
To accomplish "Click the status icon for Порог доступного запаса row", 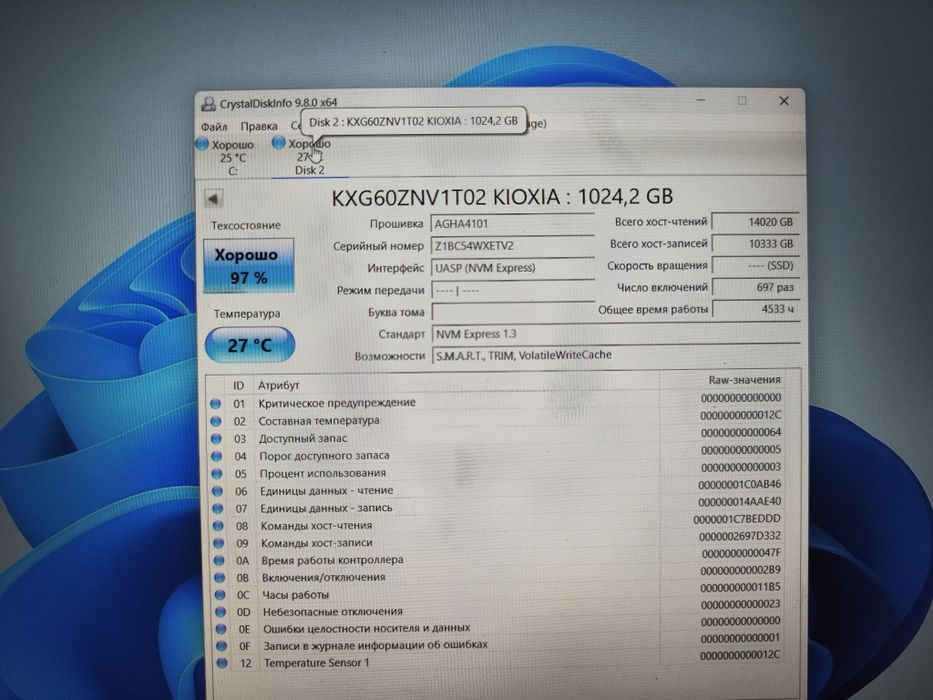I will point(216,457).
